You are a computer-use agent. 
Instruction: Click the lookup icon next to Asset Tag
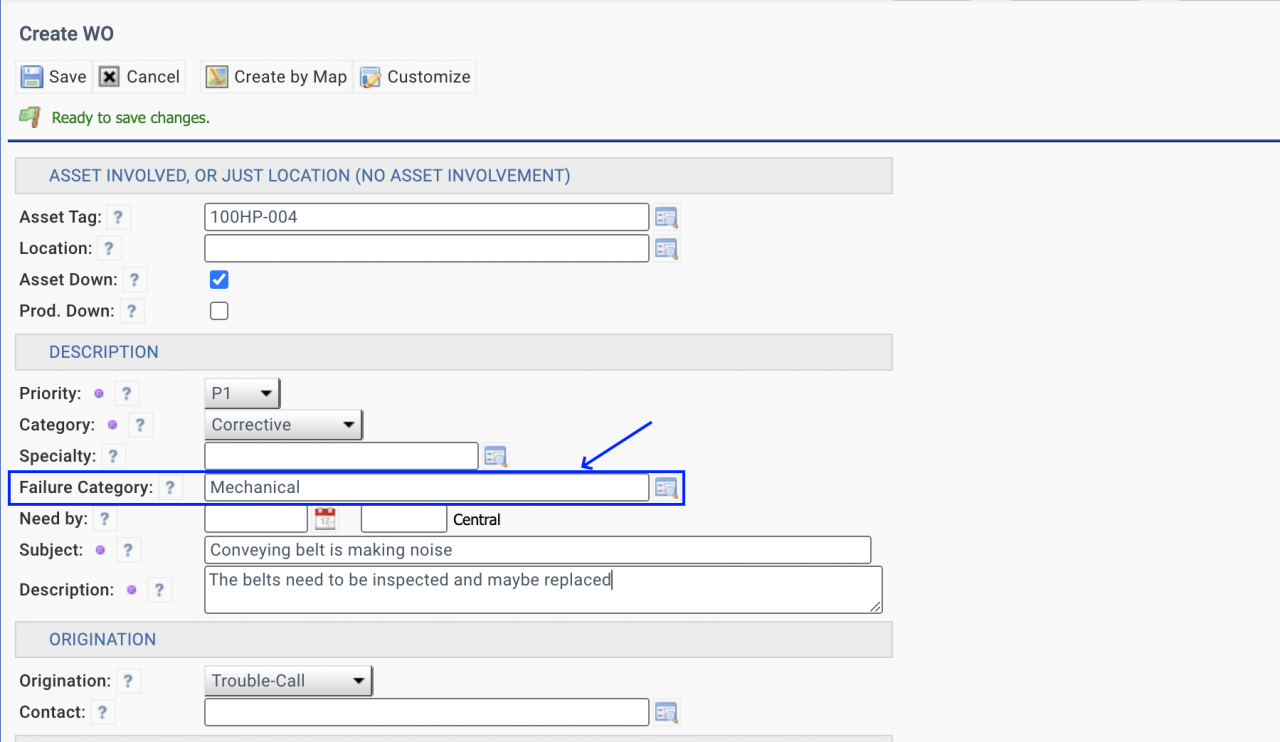666,217
